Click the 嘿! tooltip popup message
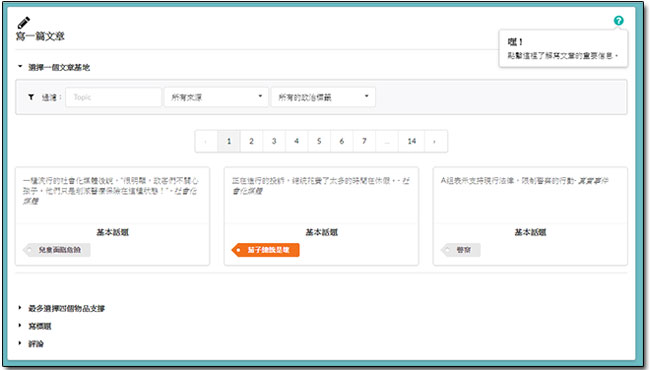650x370 pixels. [563, 48]
